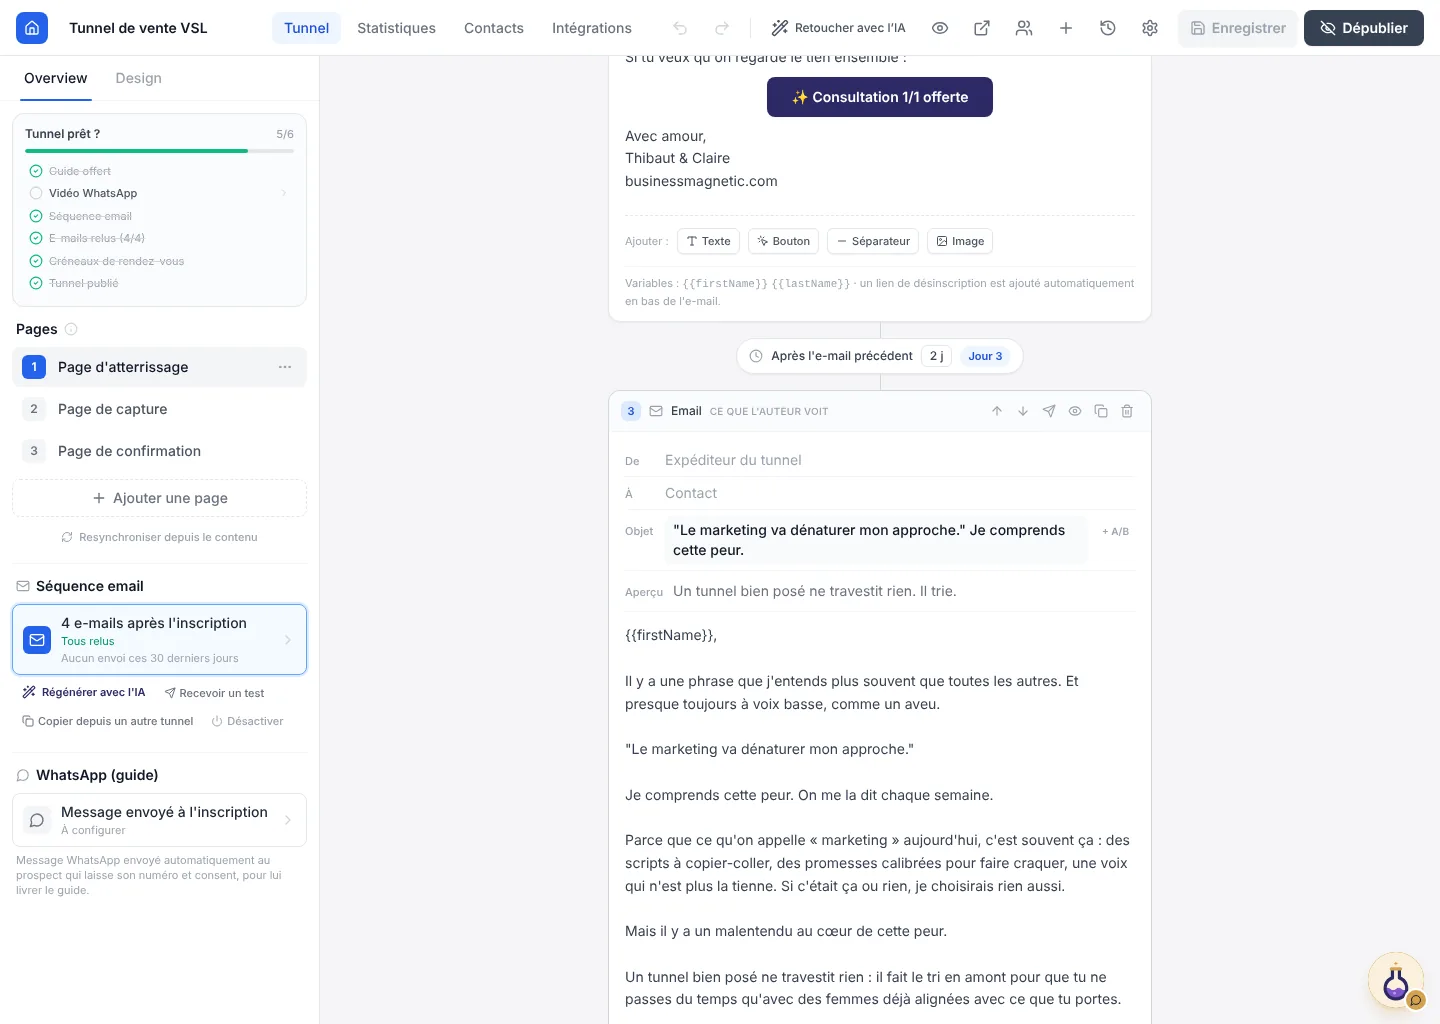Click the magic wand Retoucher avec l'IA button

[x=838, y=28]
